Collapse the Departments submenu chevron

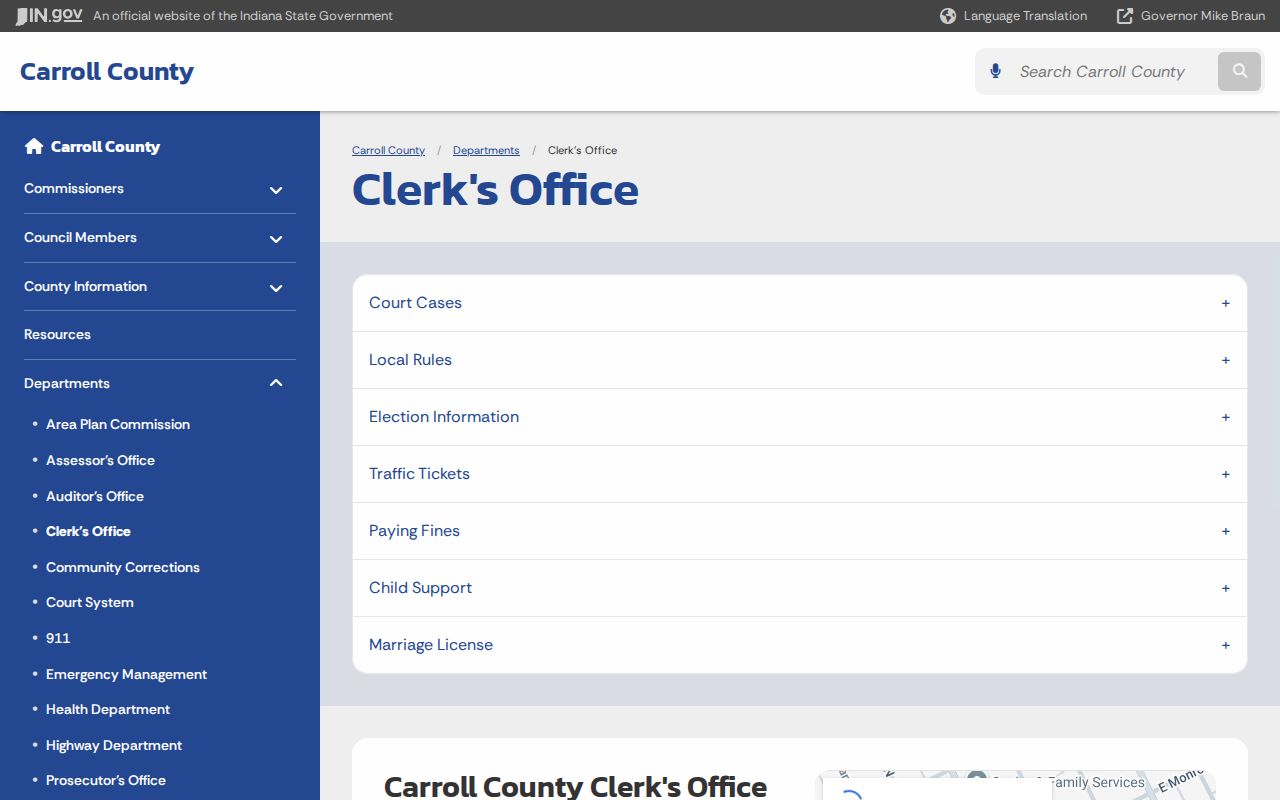[x=276, y=383]
